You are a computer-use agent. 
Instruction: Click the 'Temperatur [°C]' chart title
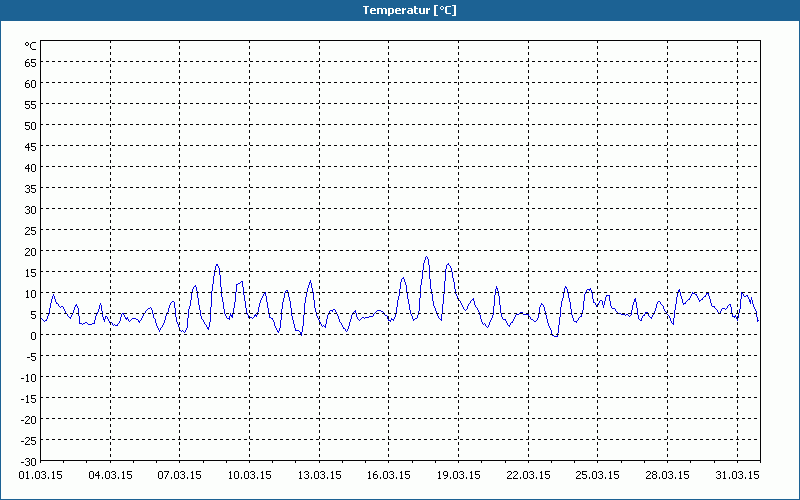coord(409,10)
